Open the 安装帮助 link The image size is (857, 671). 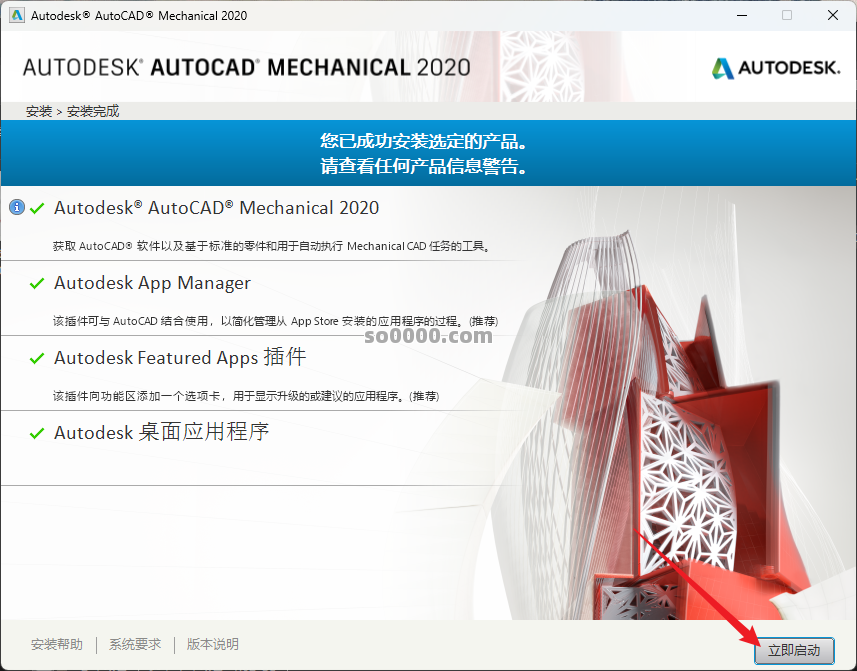(x=57, y=645)
